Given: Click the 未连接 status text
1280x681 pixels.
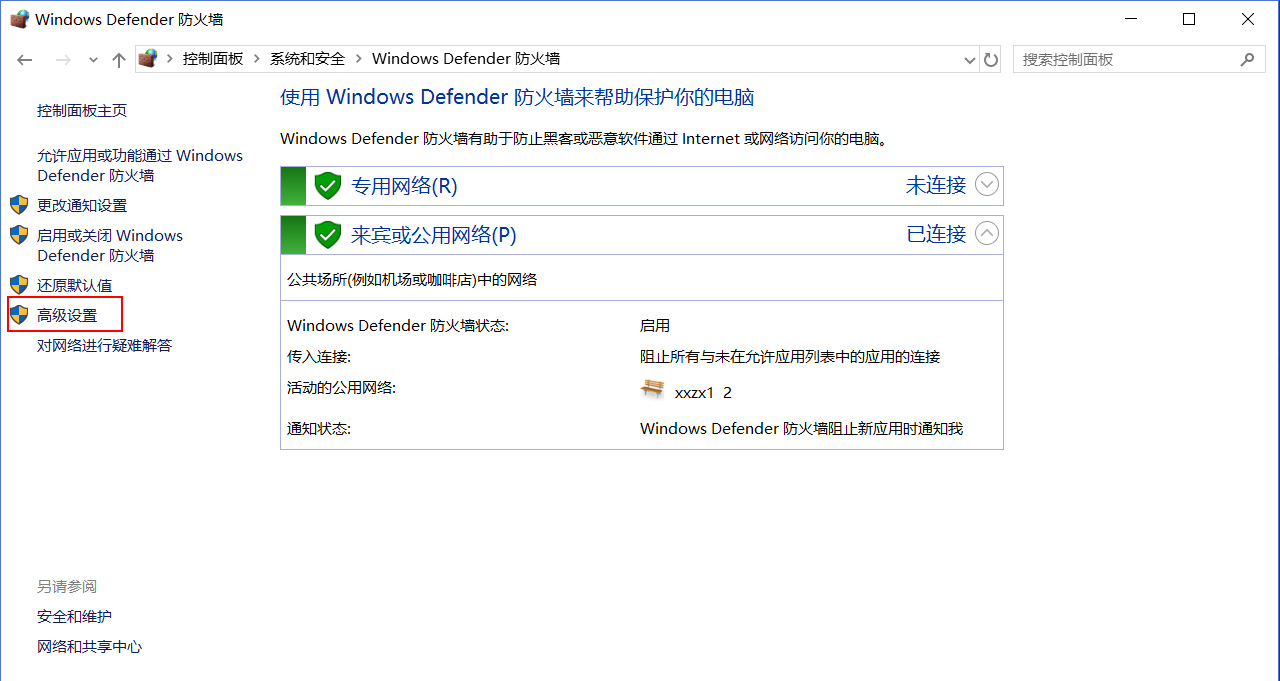Looking at the screenshot, I should [936, 185].
